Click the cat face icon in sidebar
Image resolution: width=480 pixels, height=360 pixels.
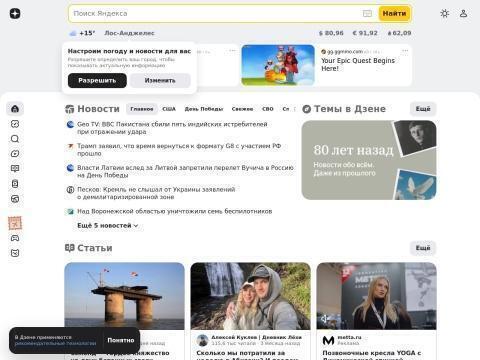(15, 253)
